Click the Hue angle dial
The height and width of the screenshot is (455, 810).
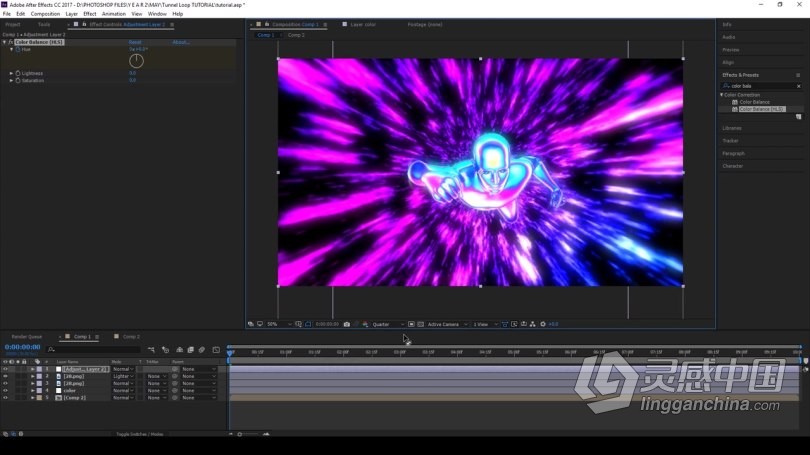(x=136, y=61)
